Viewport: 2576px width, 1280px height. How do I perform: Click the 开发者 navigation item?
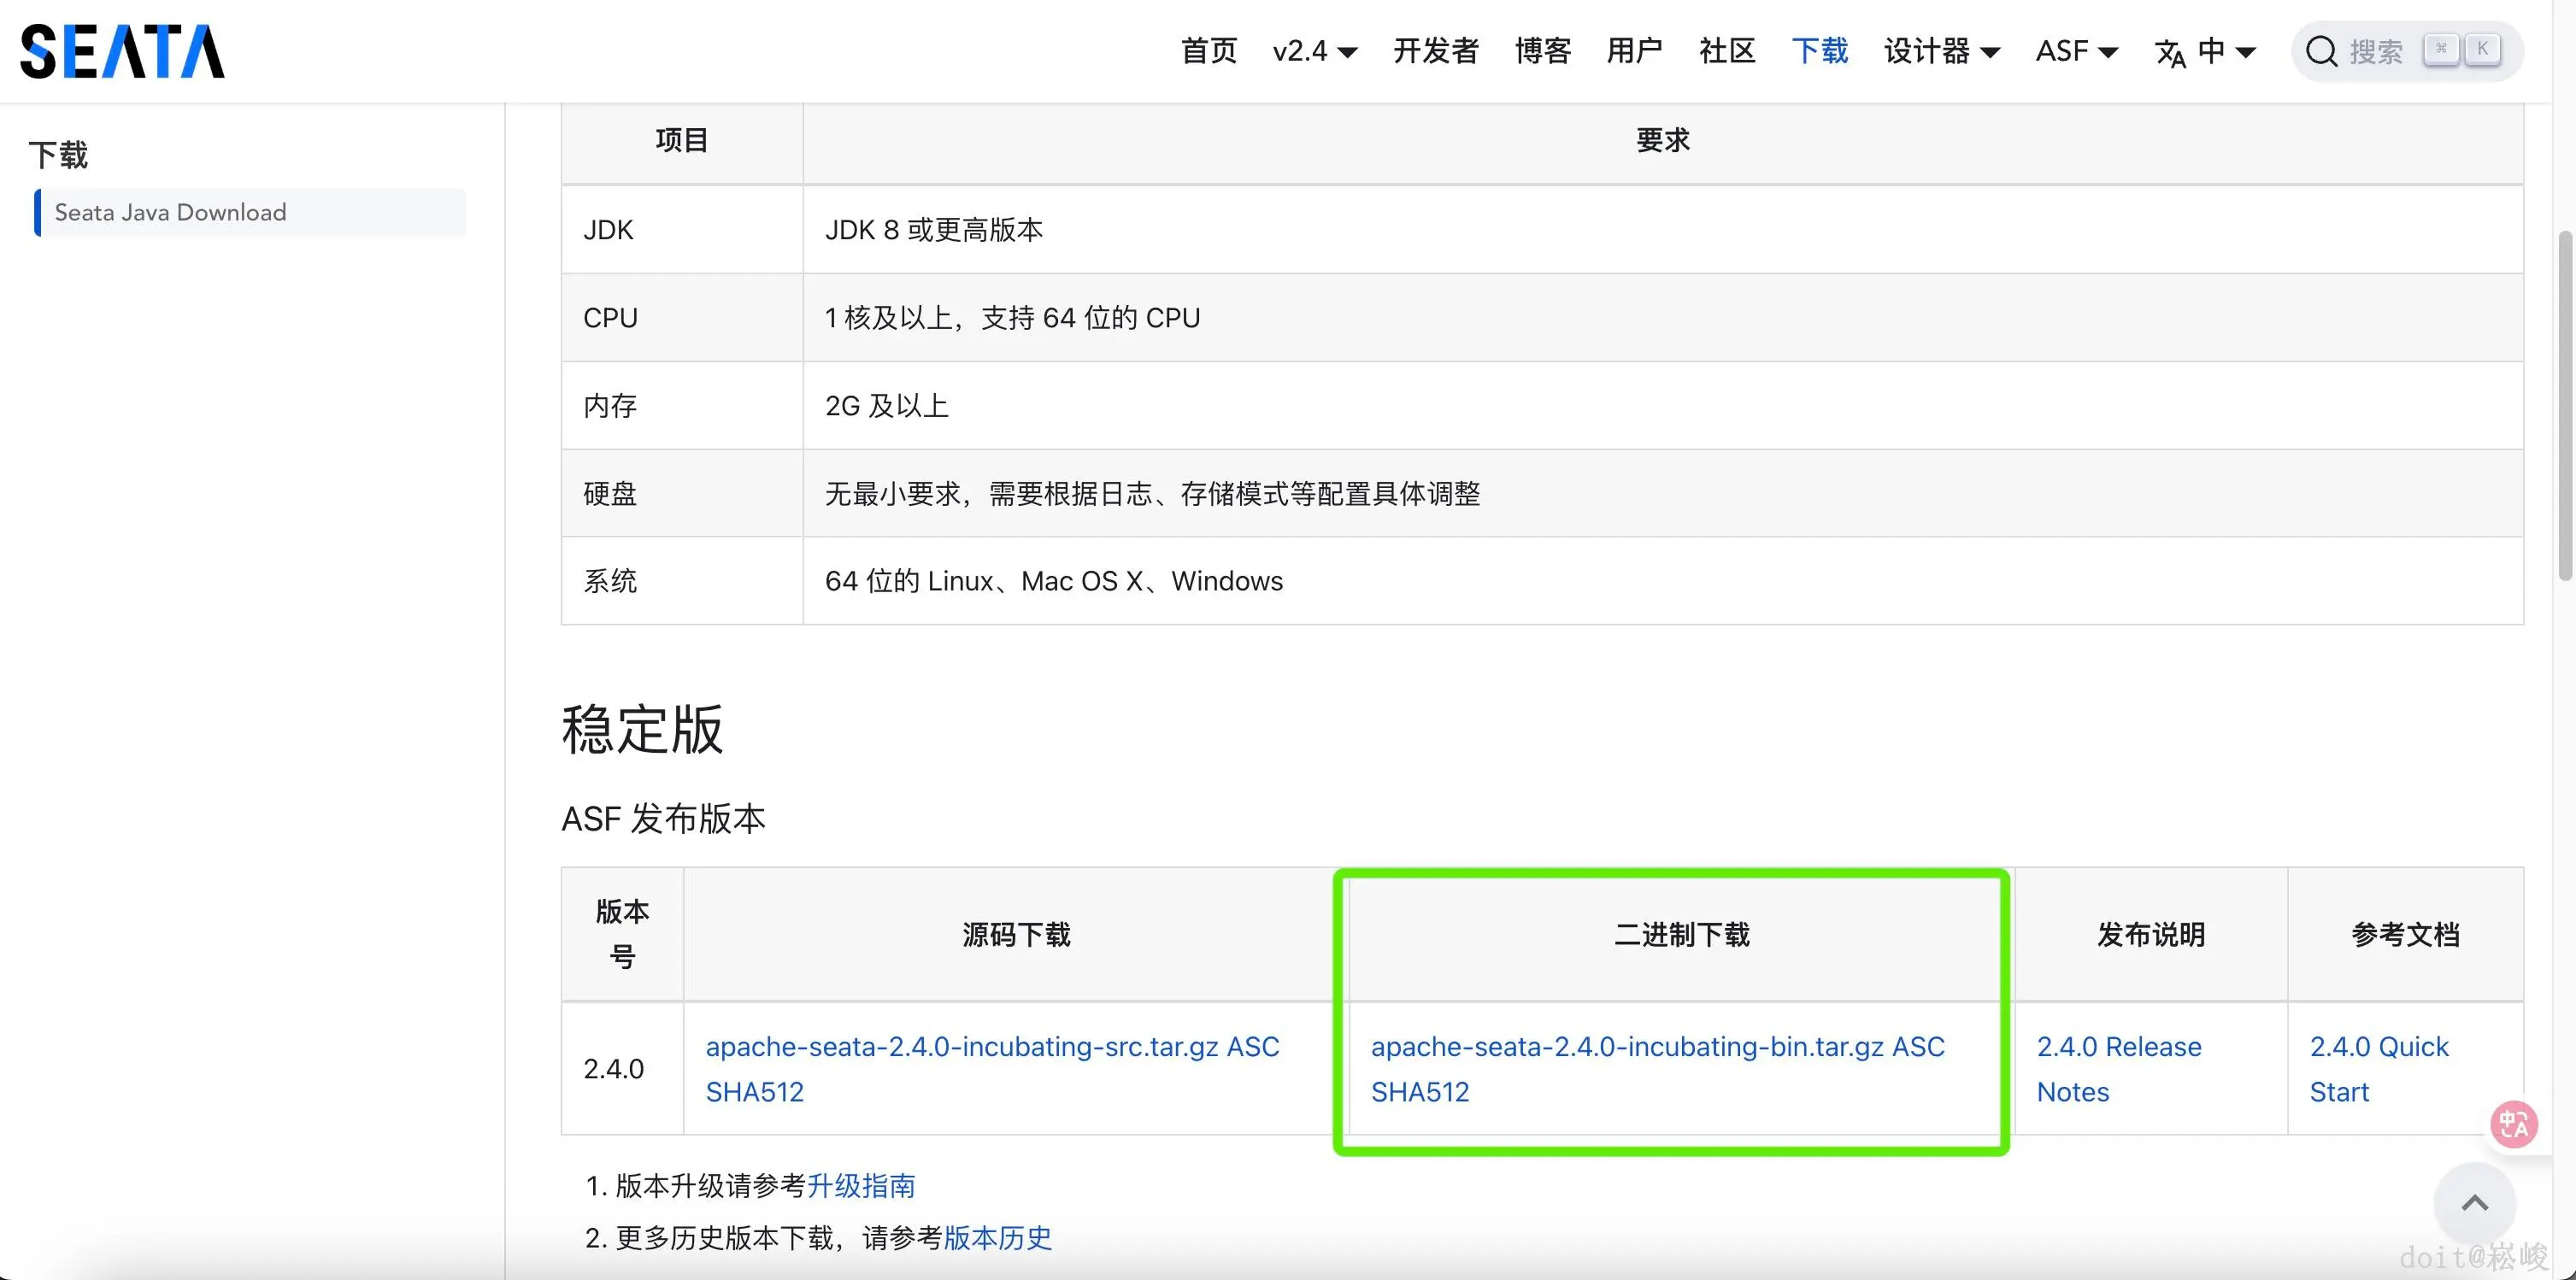(1435, 51)
